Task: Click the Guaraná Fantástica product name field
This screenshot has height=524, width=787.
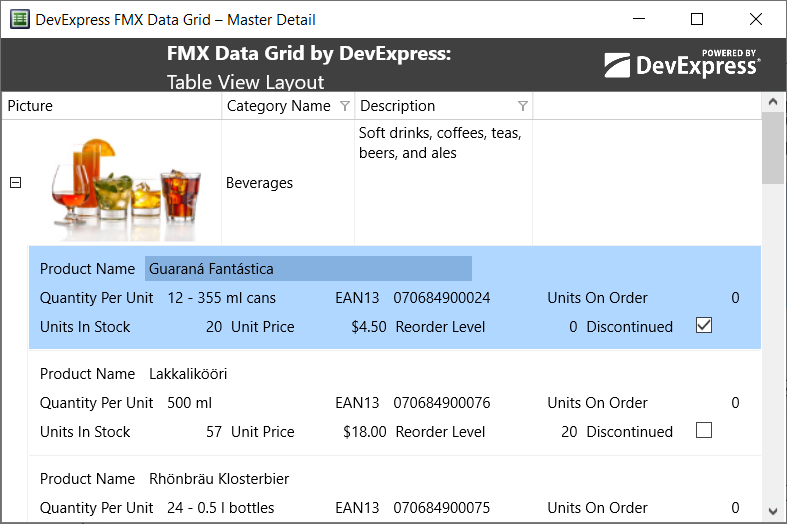Action: (x=308, y=269)
